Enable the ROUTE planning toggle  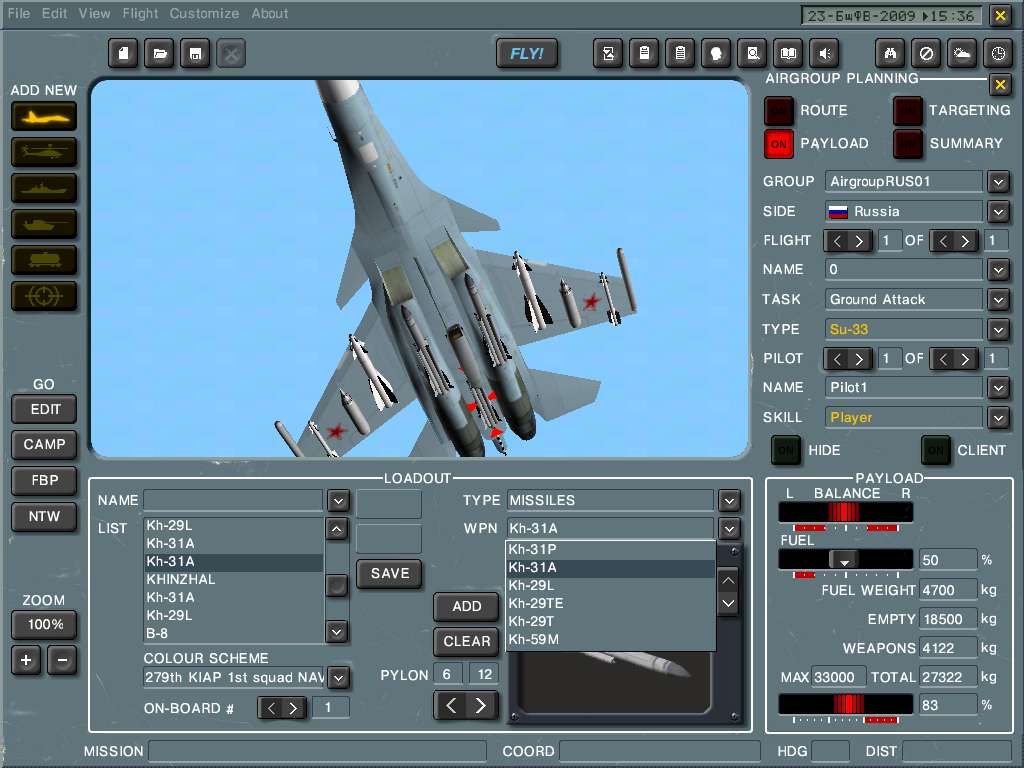point(779,111)
